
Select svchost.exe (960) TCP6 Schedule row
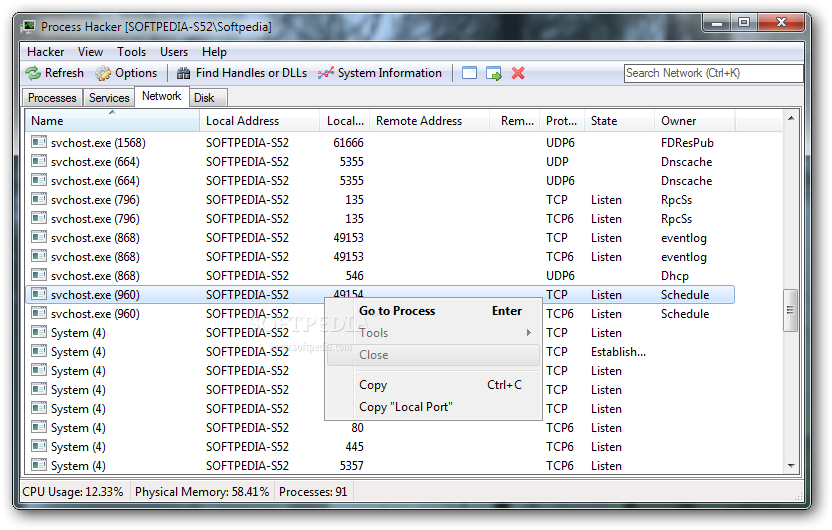click(x=379, y=314)
